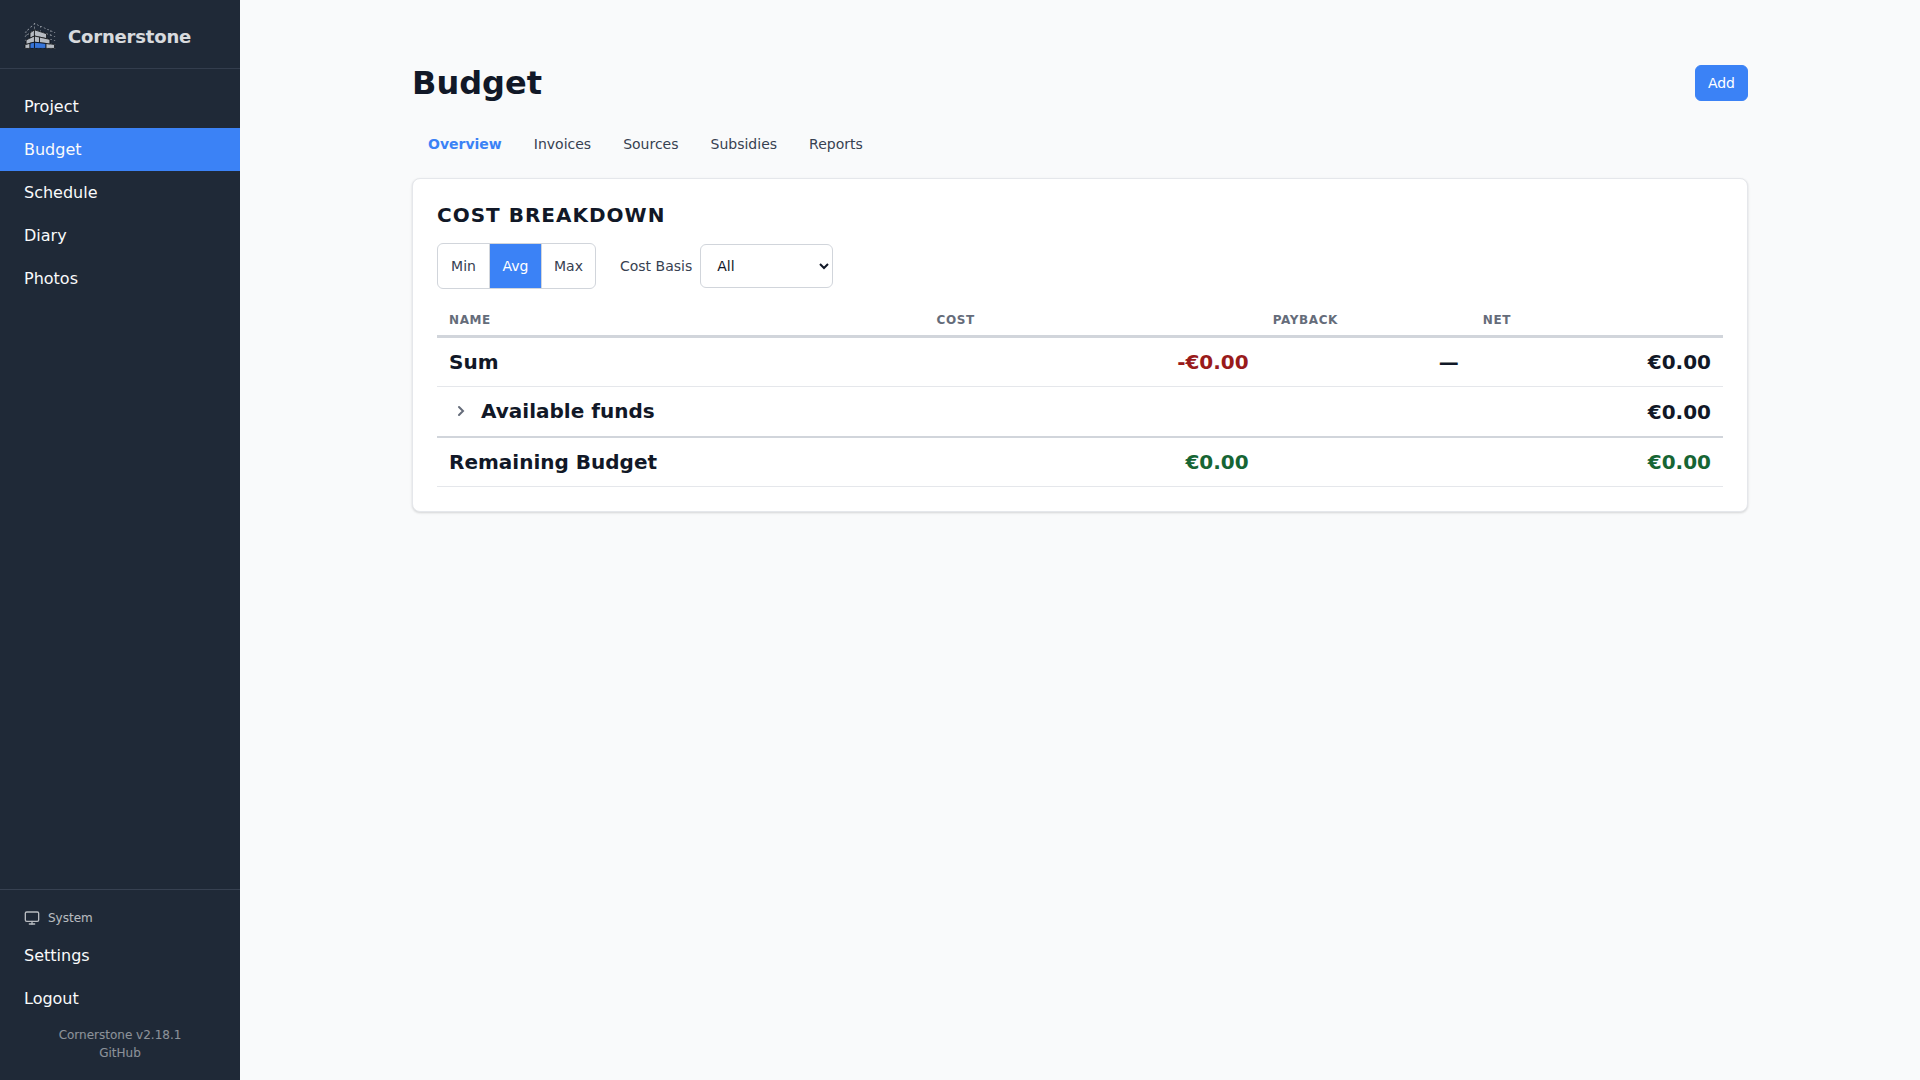Click the PAYBACK column header
Screen dimensions: 1920x1080
click(x=1305, y=320)
